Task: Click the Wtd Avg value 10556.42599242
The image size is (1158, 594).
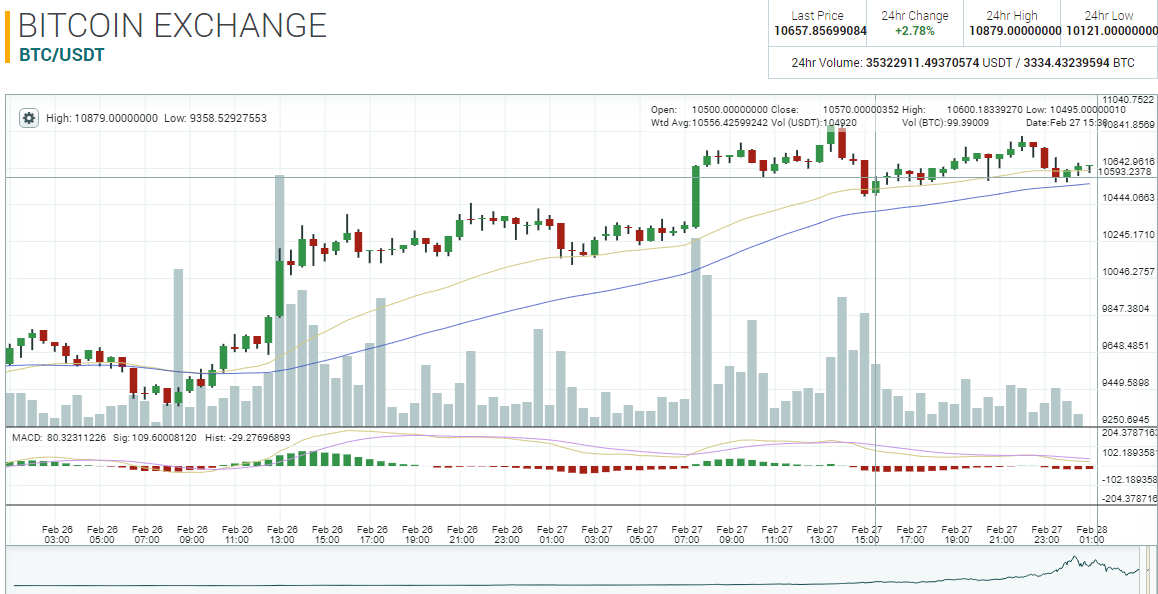Action: tap(730, 121)
